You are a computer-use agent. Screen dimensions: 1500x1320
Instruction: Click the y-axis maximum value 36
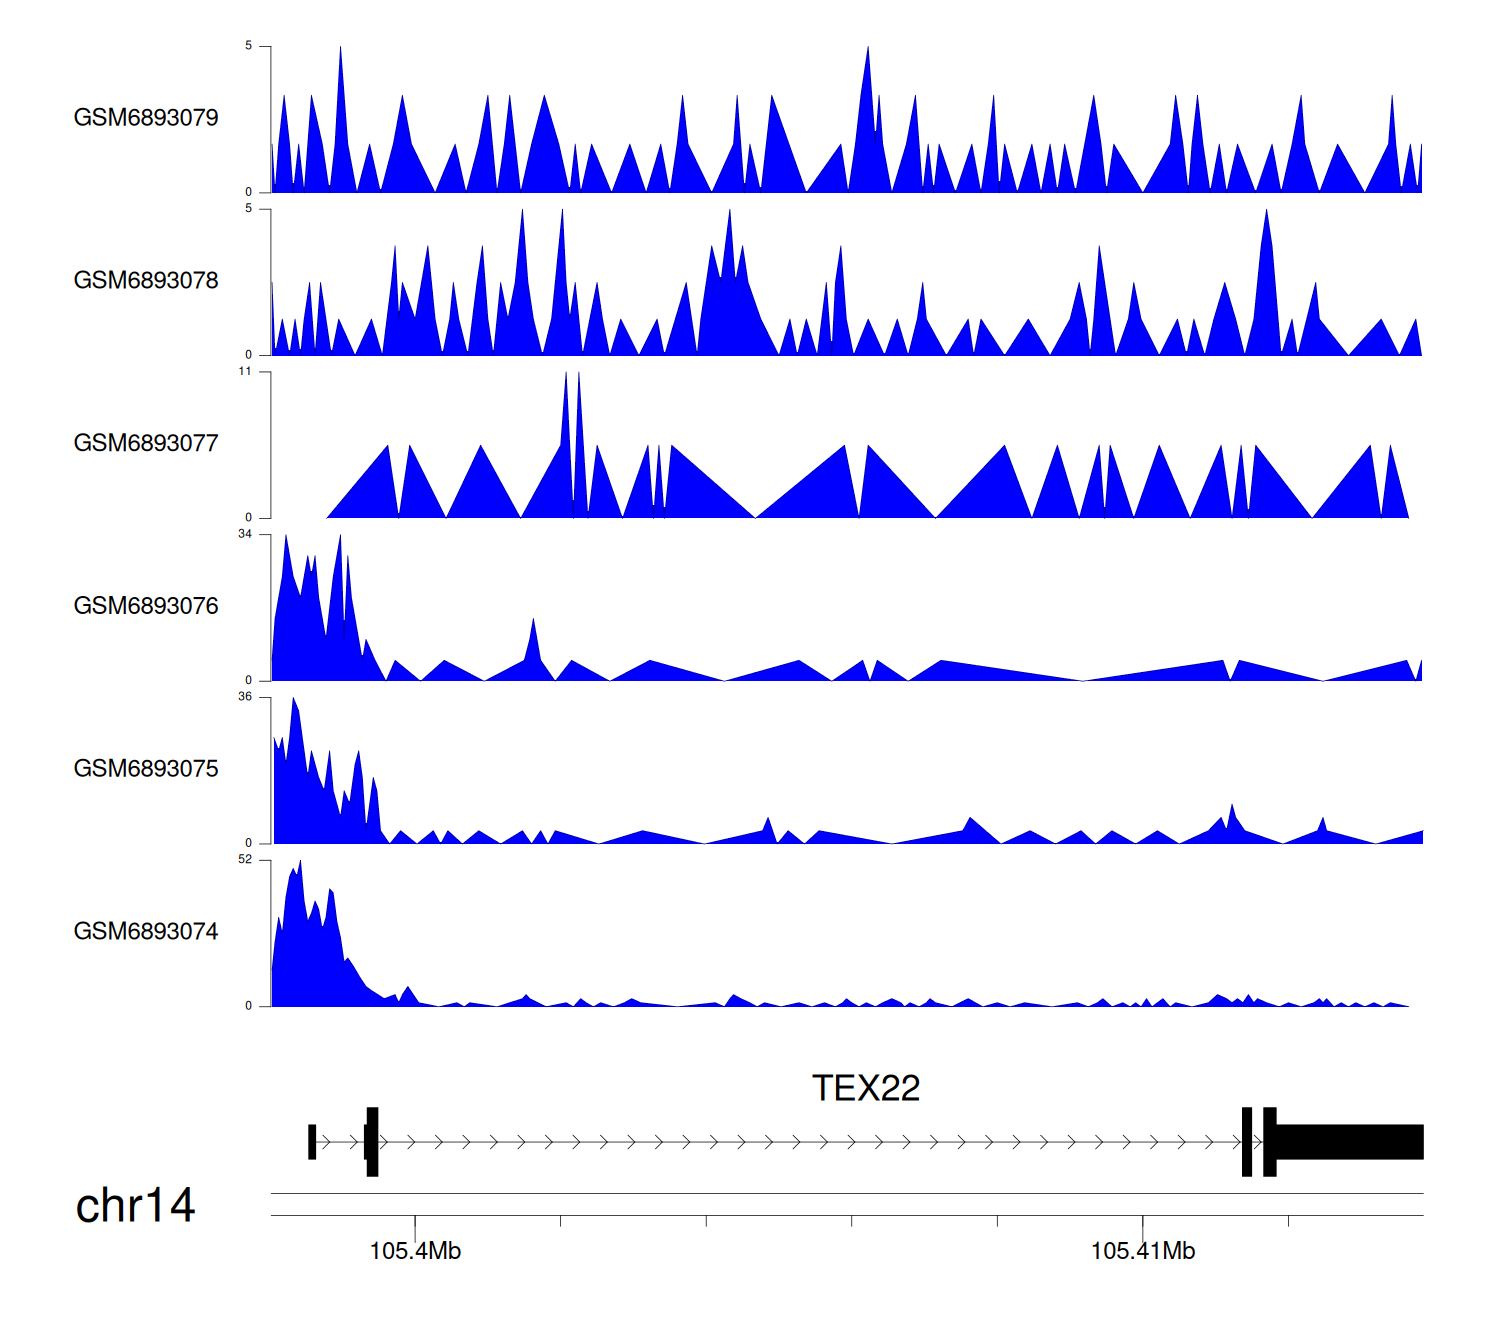pos(245,697)
